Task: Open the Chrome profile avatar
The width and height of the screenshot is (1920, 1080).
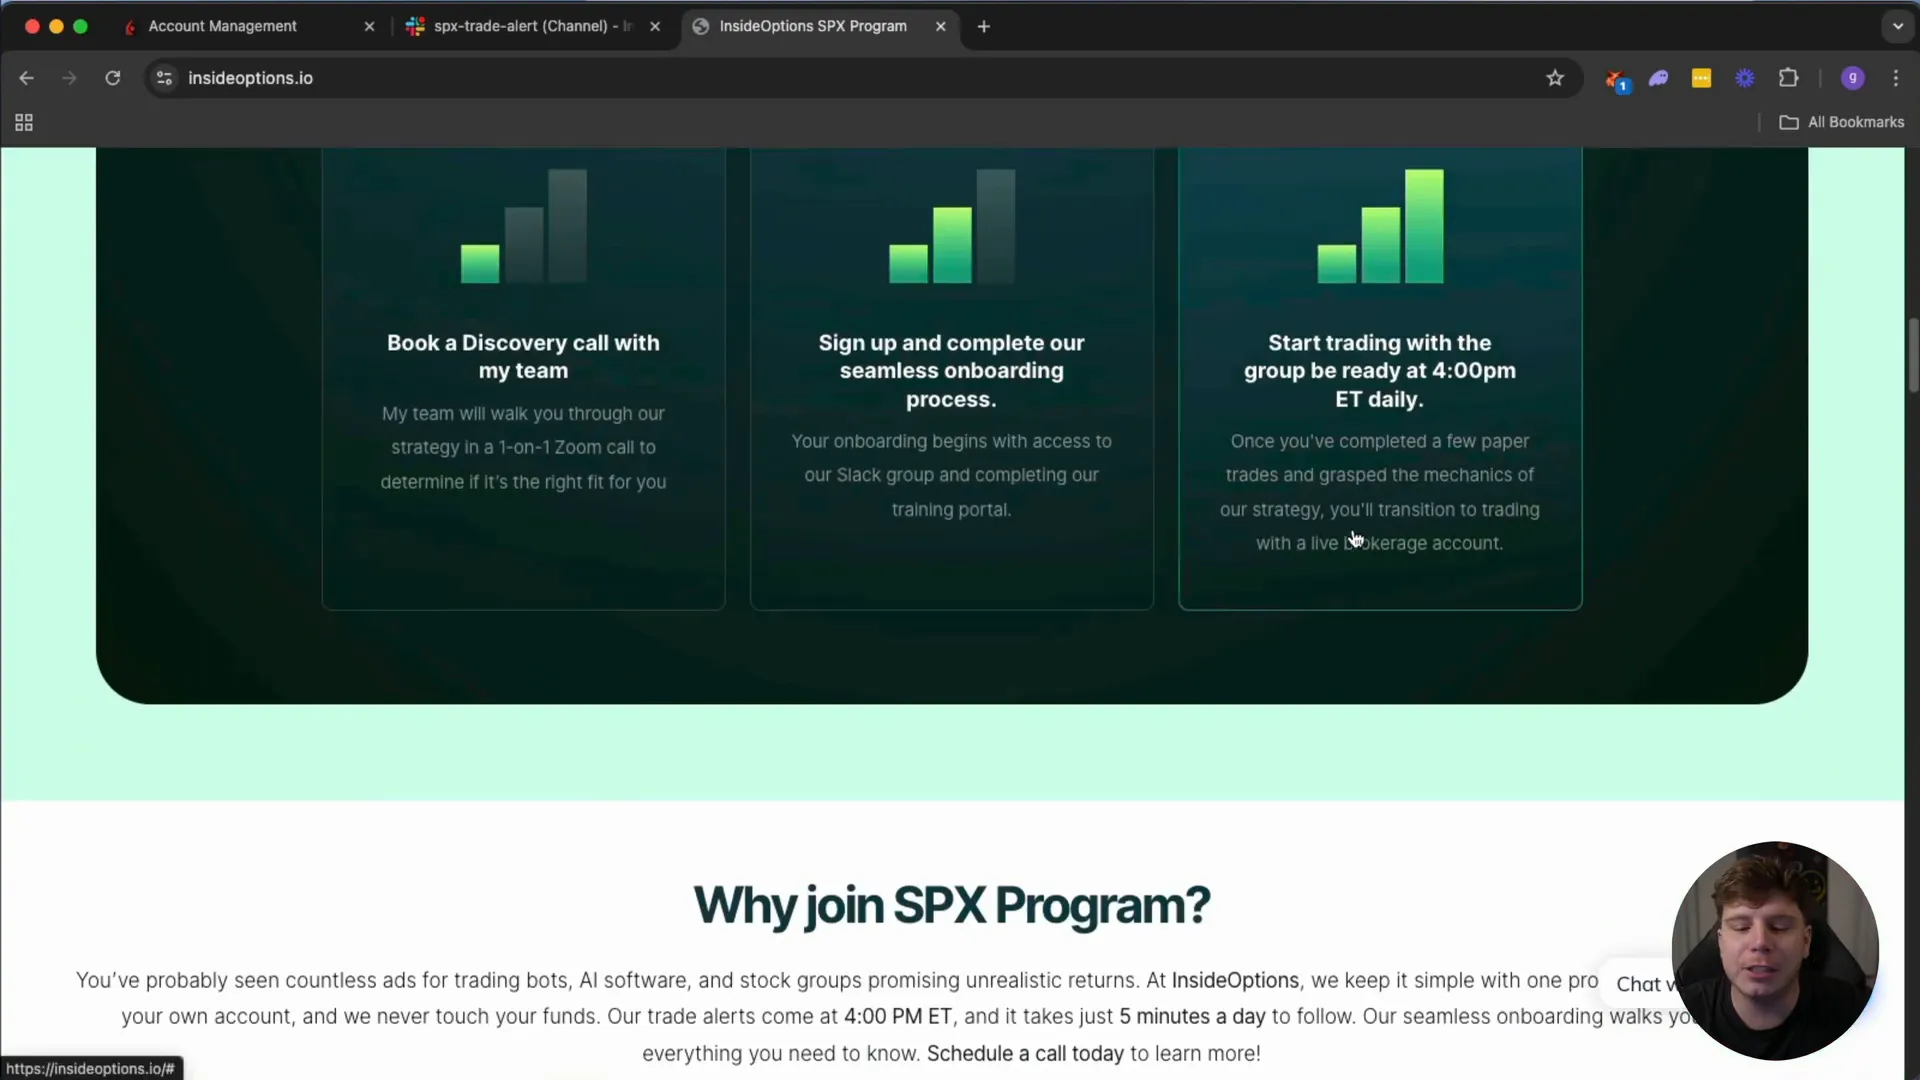Action: click(1852, 78)
